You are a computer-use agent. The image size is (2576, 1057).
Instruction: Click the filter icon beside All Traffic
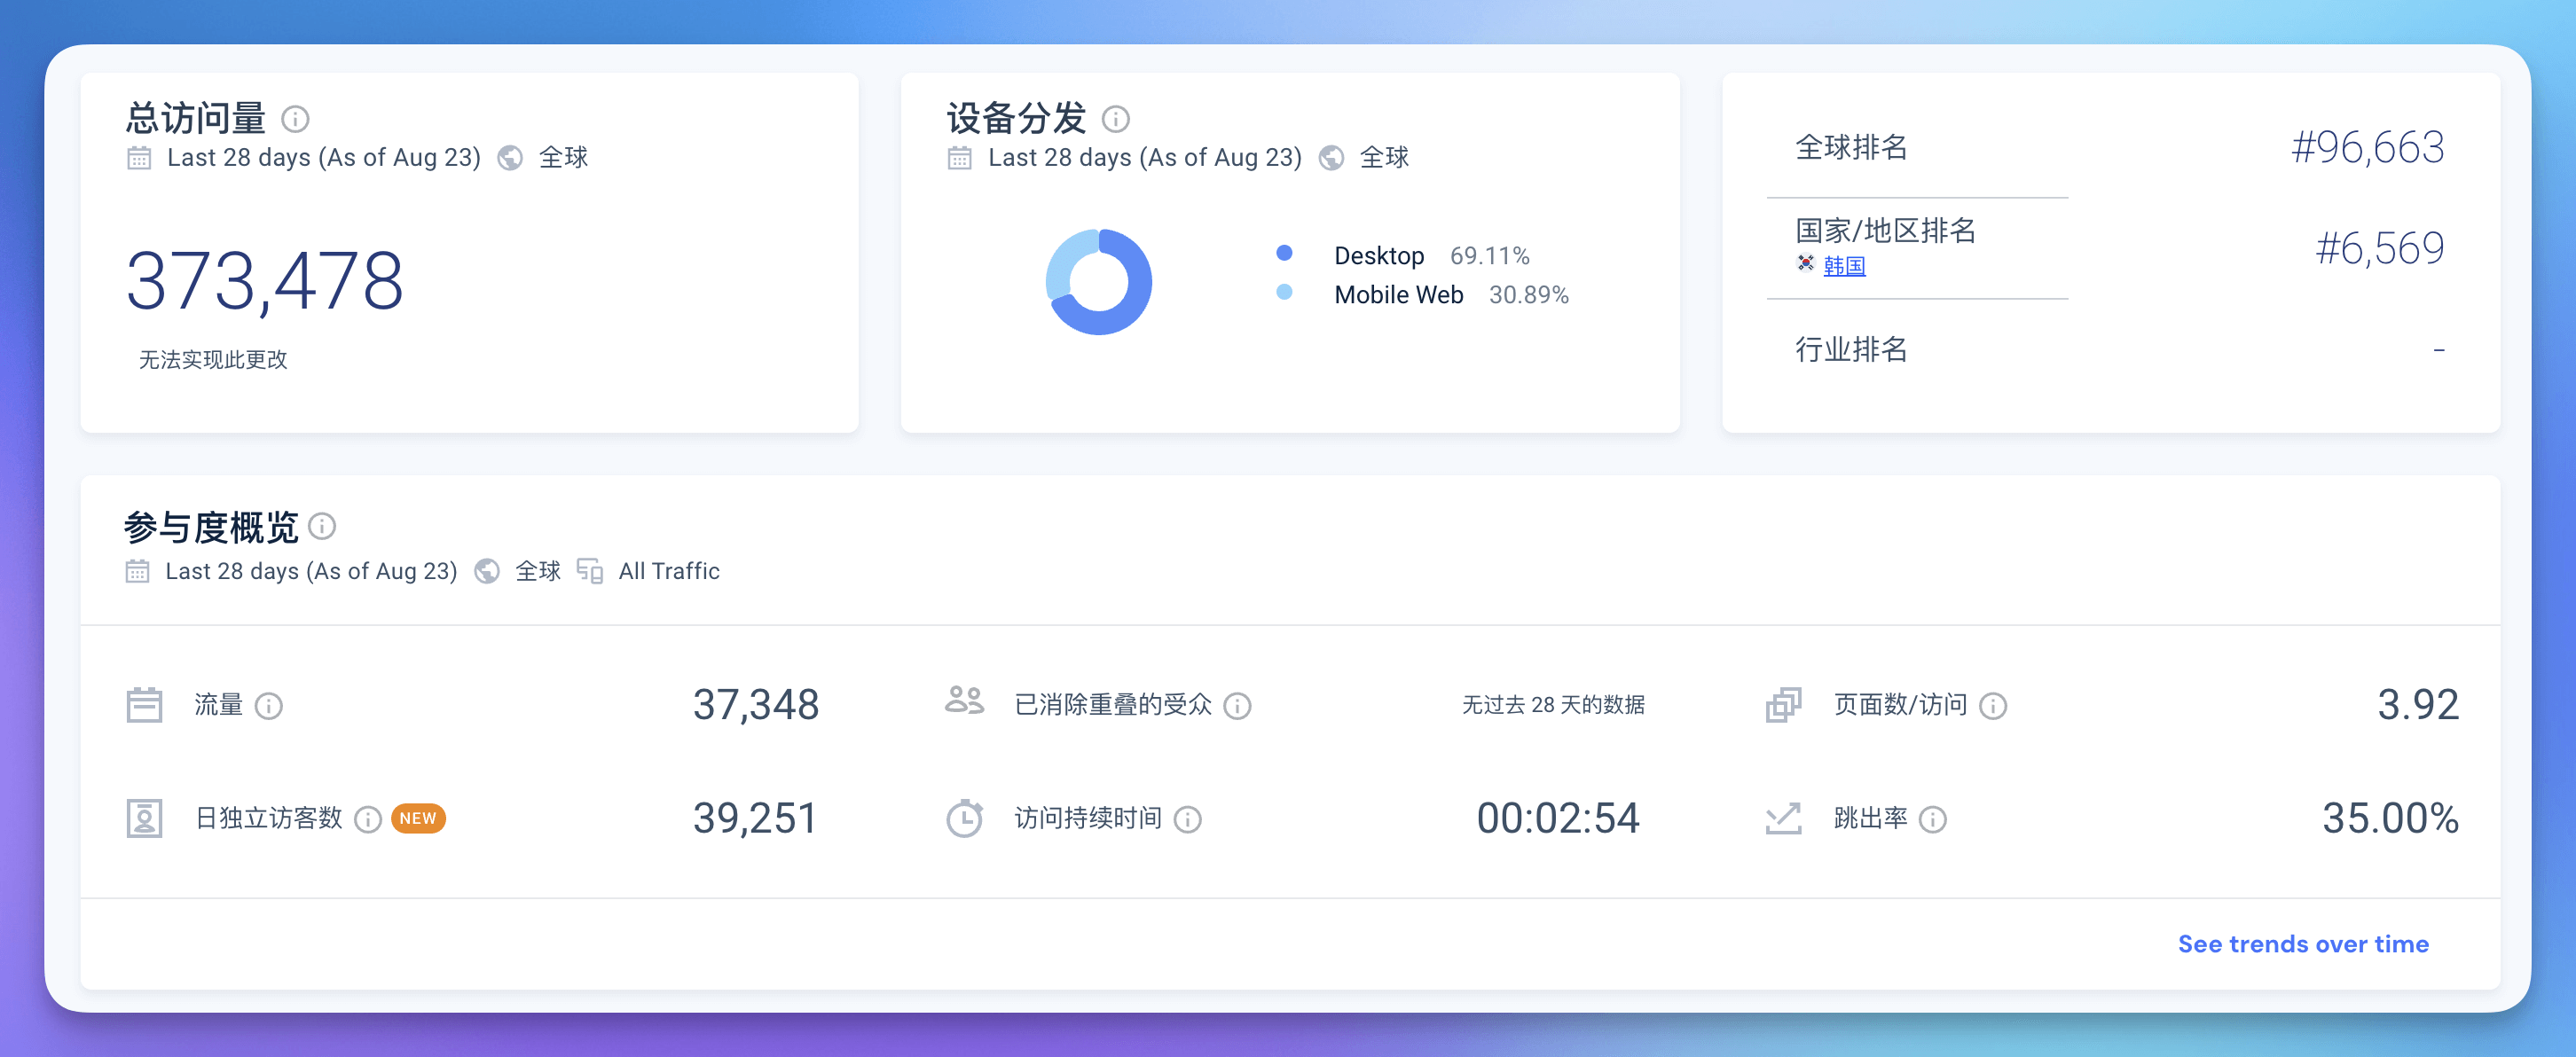(590, 571)
